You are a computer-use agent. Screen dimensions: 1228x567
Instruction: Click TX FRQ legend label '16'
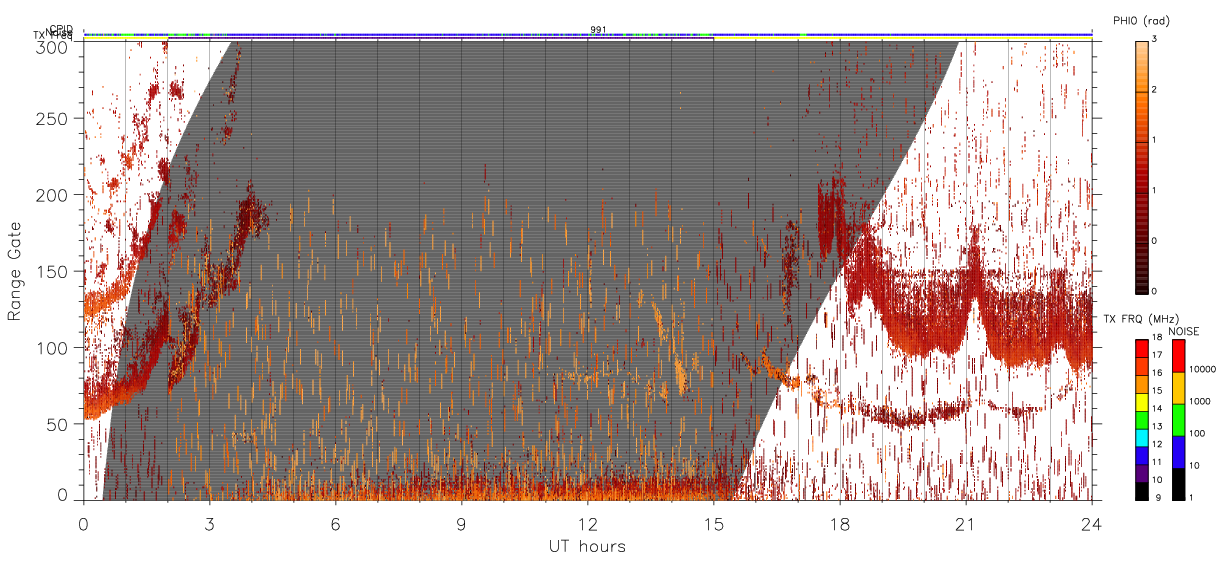1158,373
